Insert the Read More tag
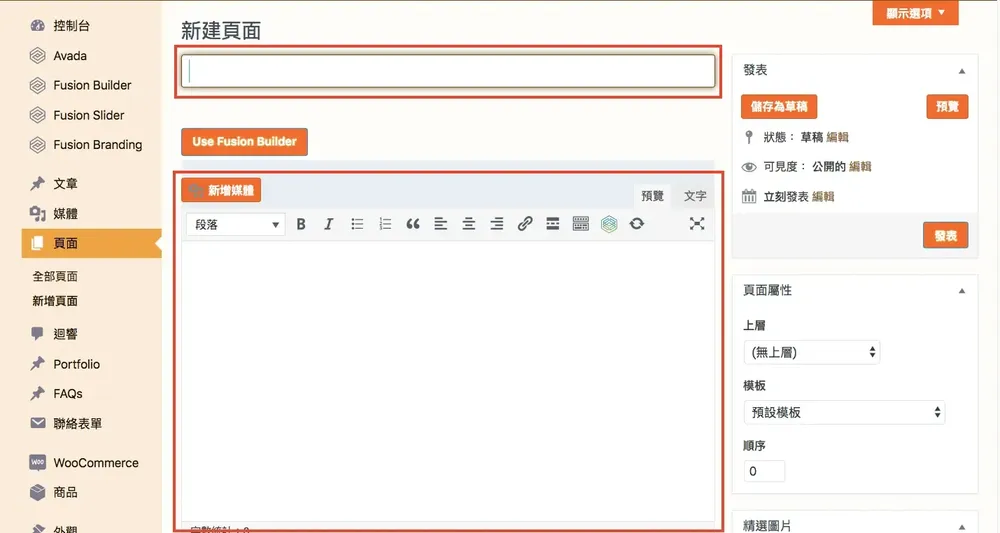The height and width of the screenshot is (533, 1000). [553, 224]
